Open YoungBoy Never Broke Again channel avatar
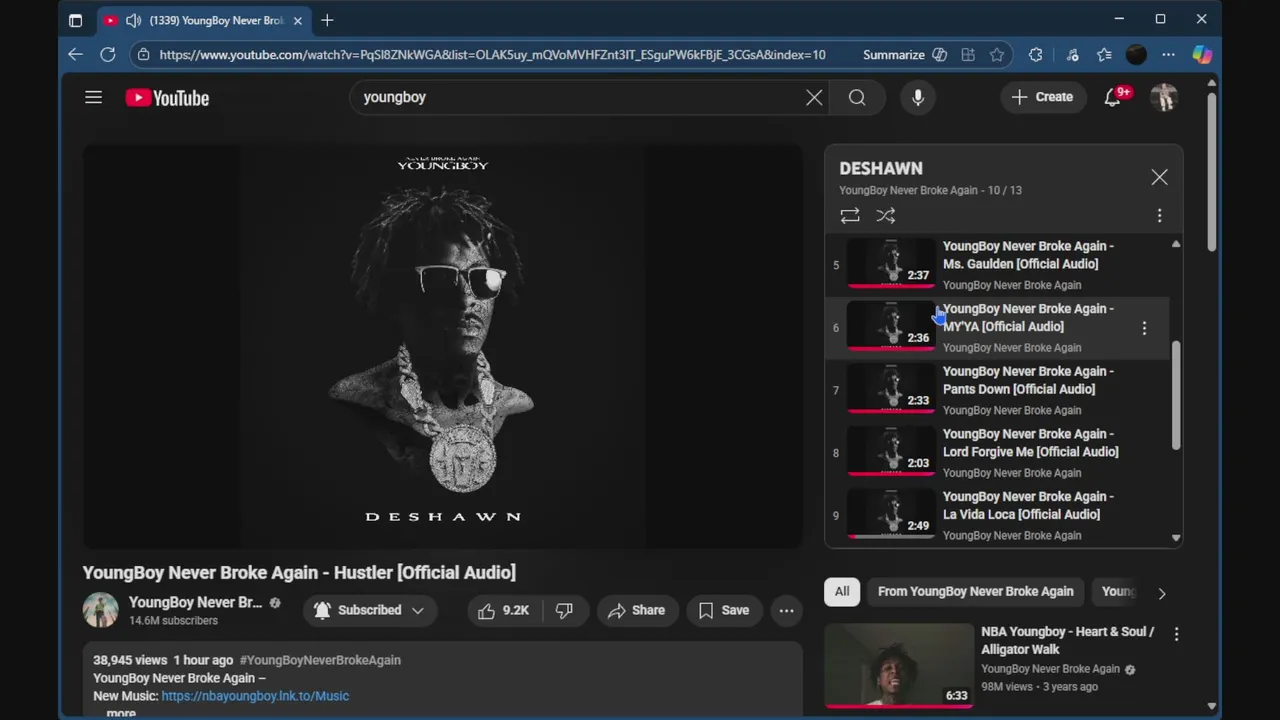Viewport: 1280px width, 720px height. 100,610
